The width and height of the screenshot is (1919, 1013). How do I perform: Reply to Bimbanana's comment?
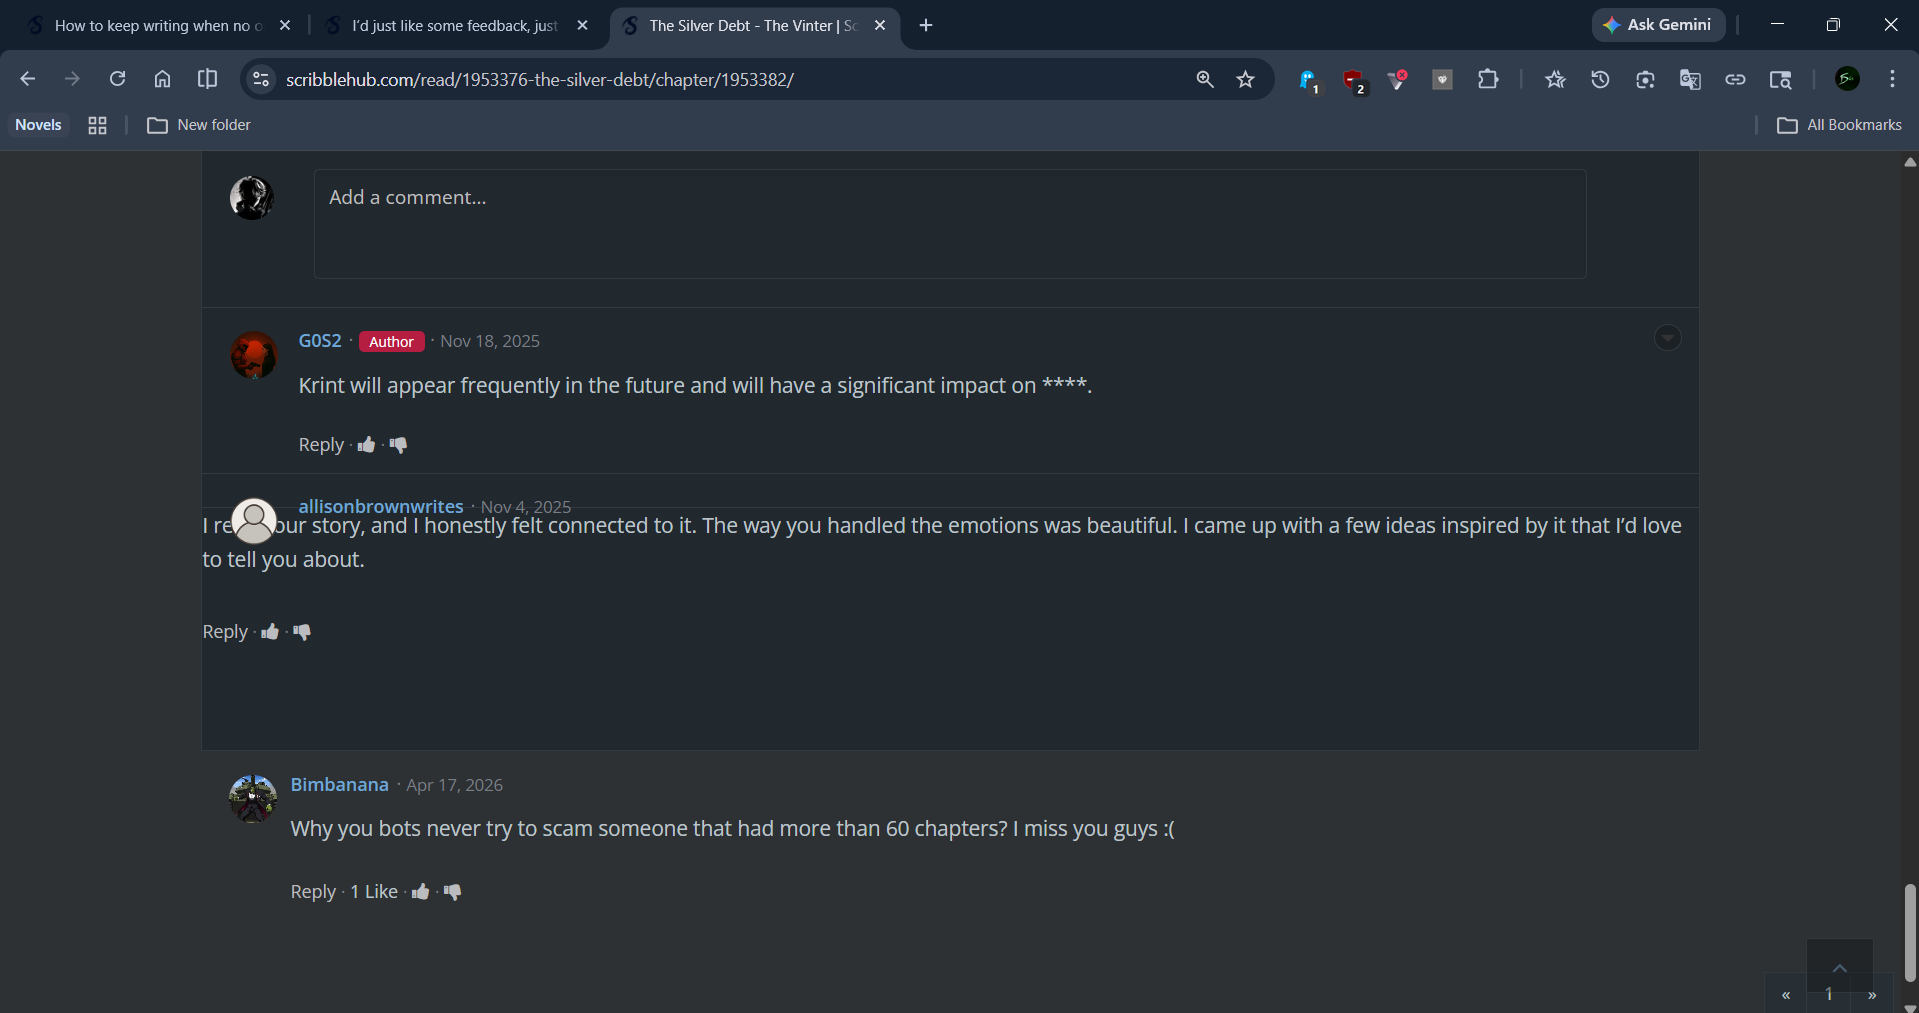(313, 892)
